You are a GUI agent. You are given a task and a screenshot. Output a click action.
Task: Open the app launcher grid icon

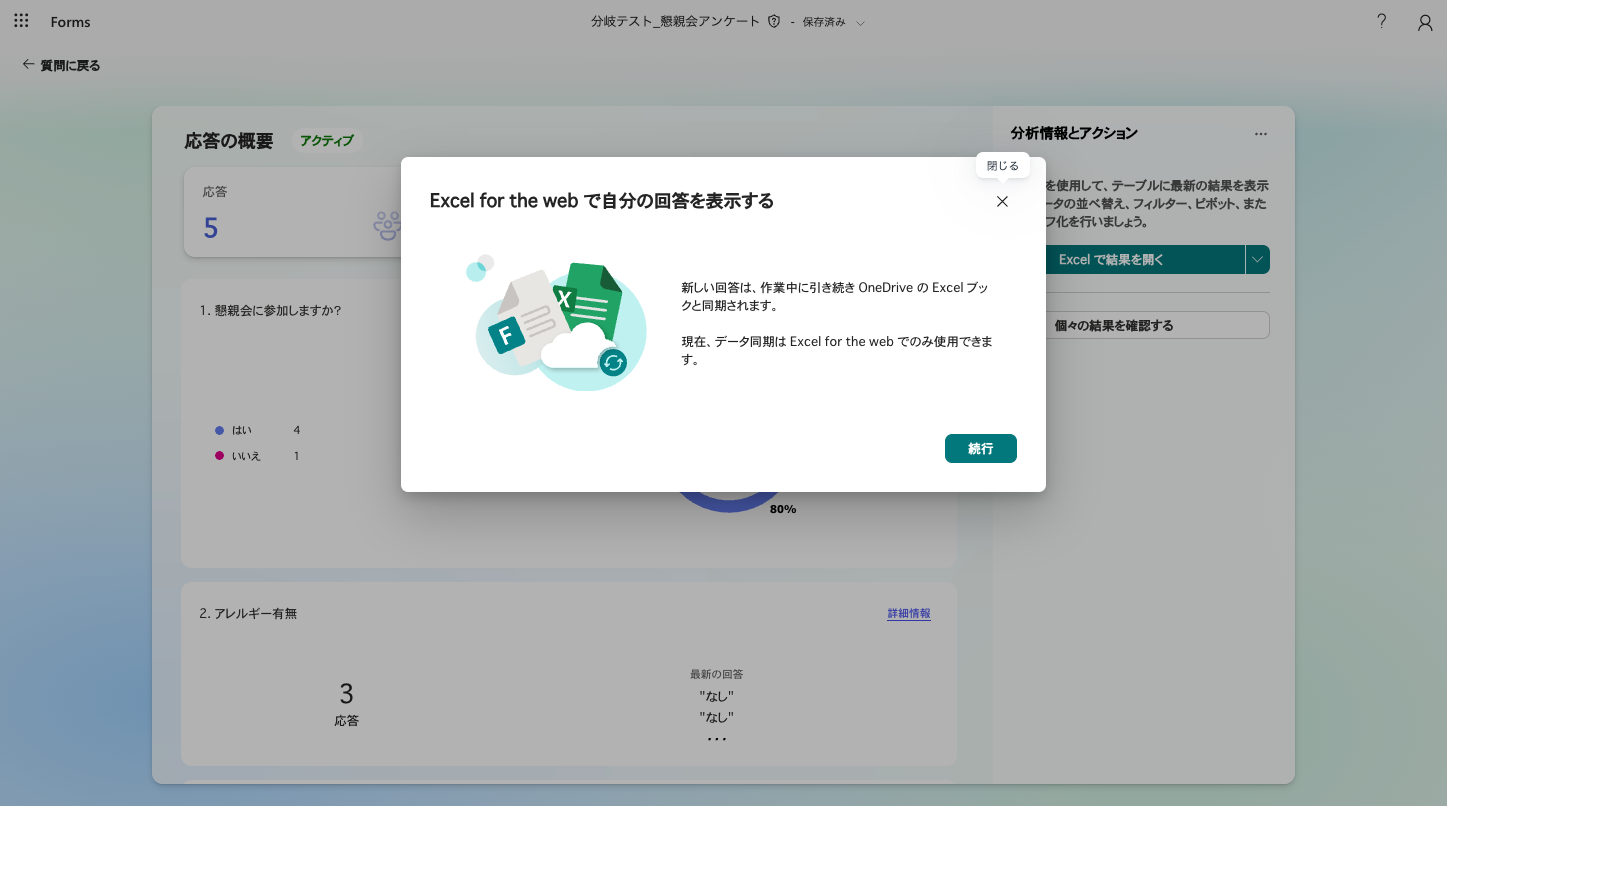[x=21, y=21]
